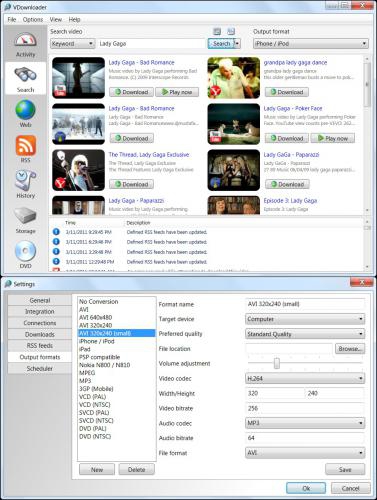
Task: Switch to Downloads settings tab
Action: (x=40, y=334)
